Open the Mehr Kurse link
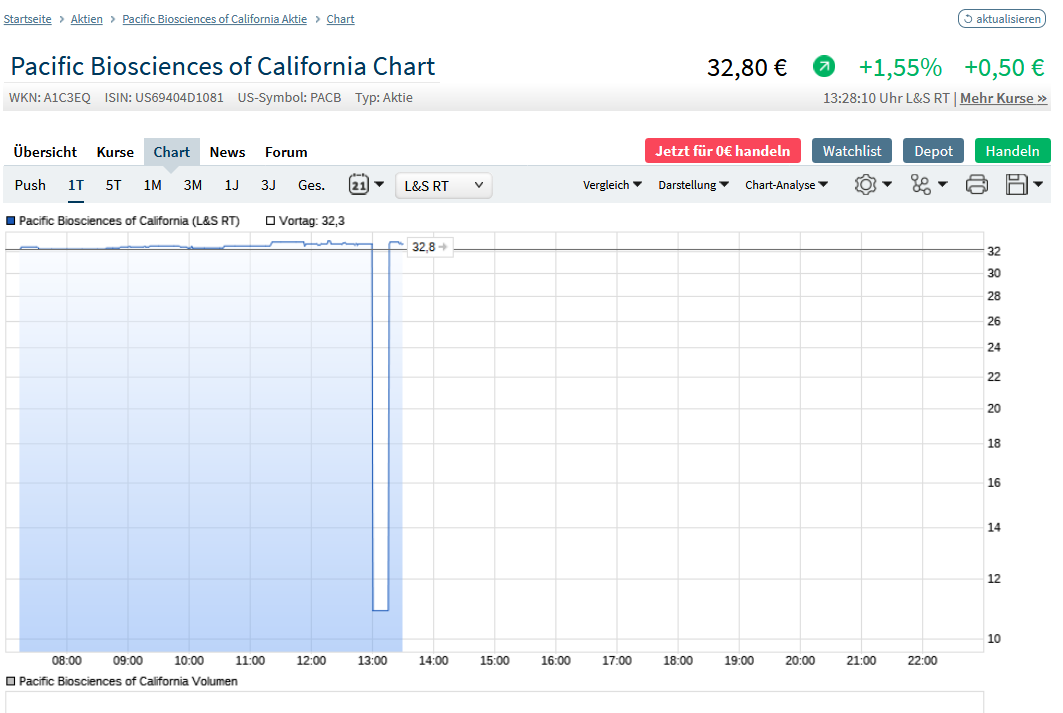 (x=1003, y=98)
